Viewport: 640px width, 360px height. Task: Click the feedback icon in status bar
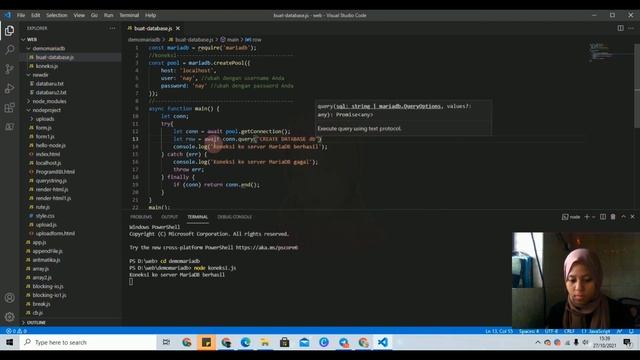point(620,331)
